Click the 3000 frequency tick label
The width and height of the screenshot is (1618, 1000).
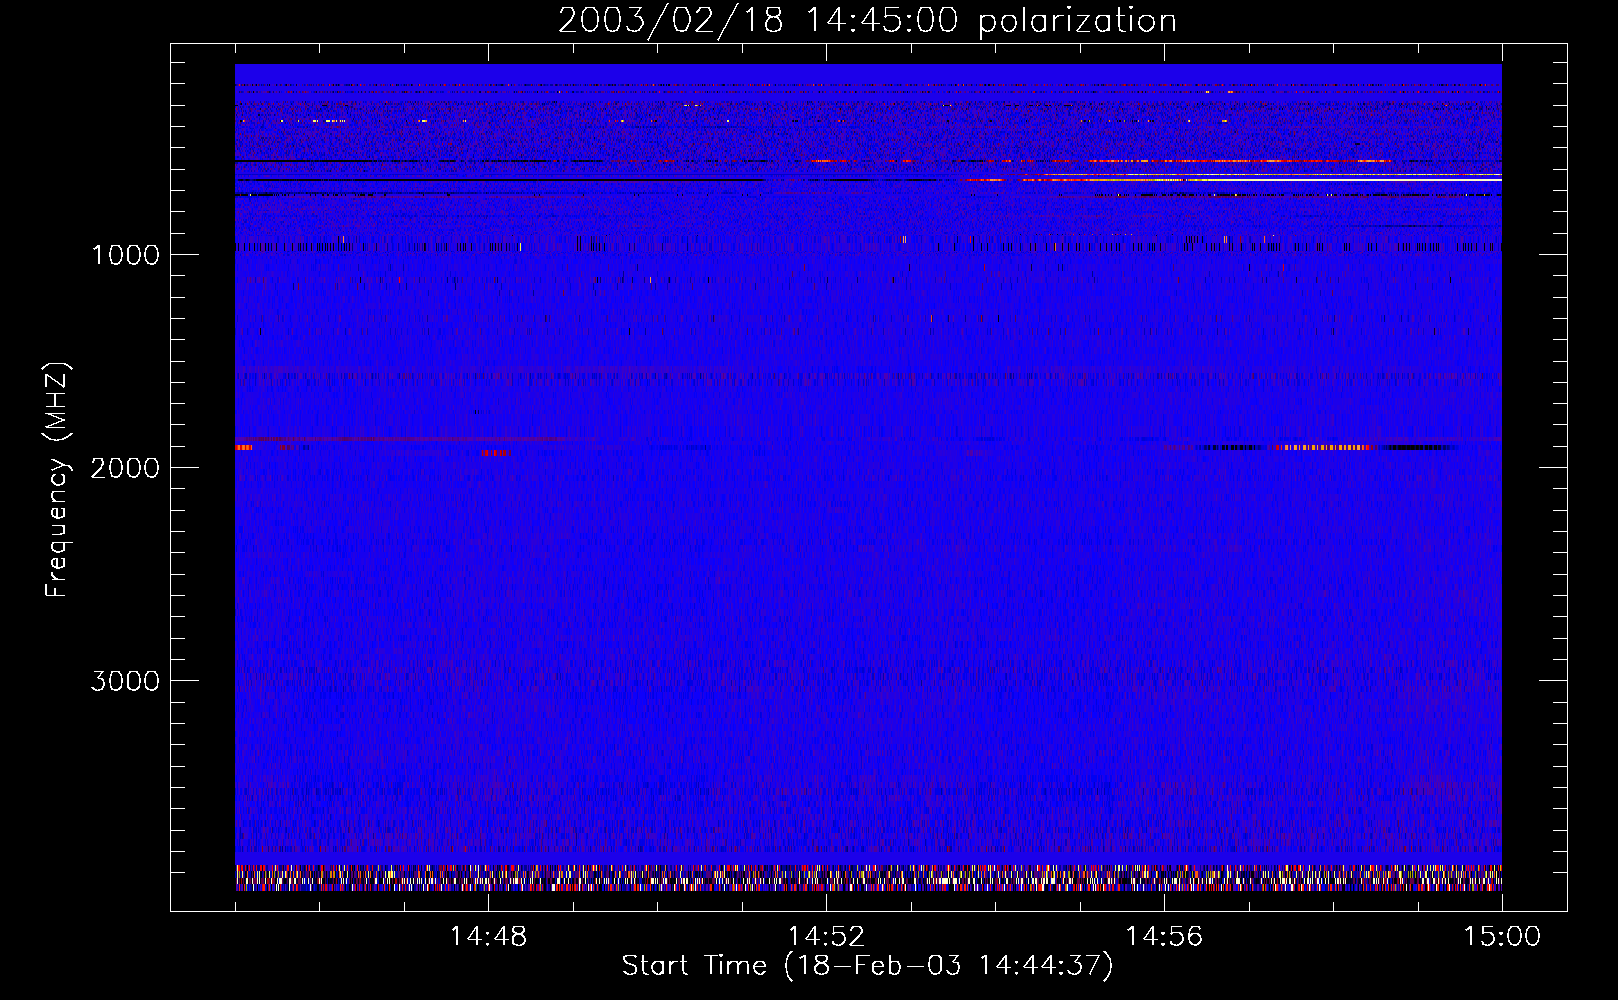coord(125,681)
